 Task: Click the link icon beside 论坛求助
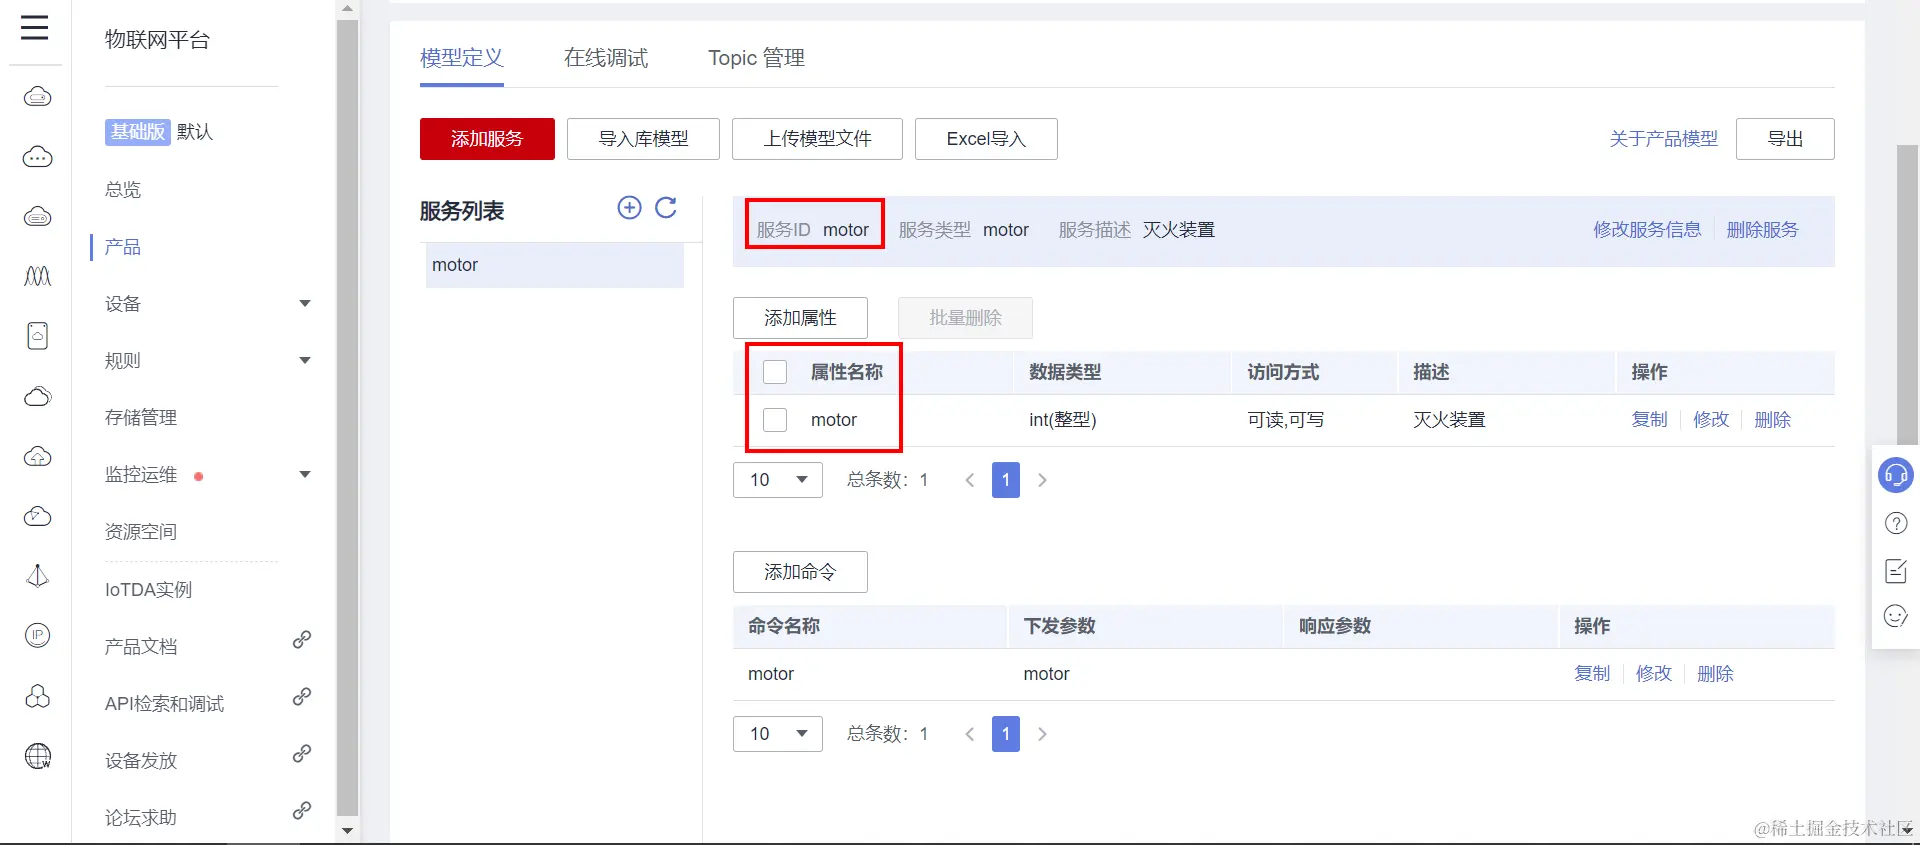tap(302, 810)
